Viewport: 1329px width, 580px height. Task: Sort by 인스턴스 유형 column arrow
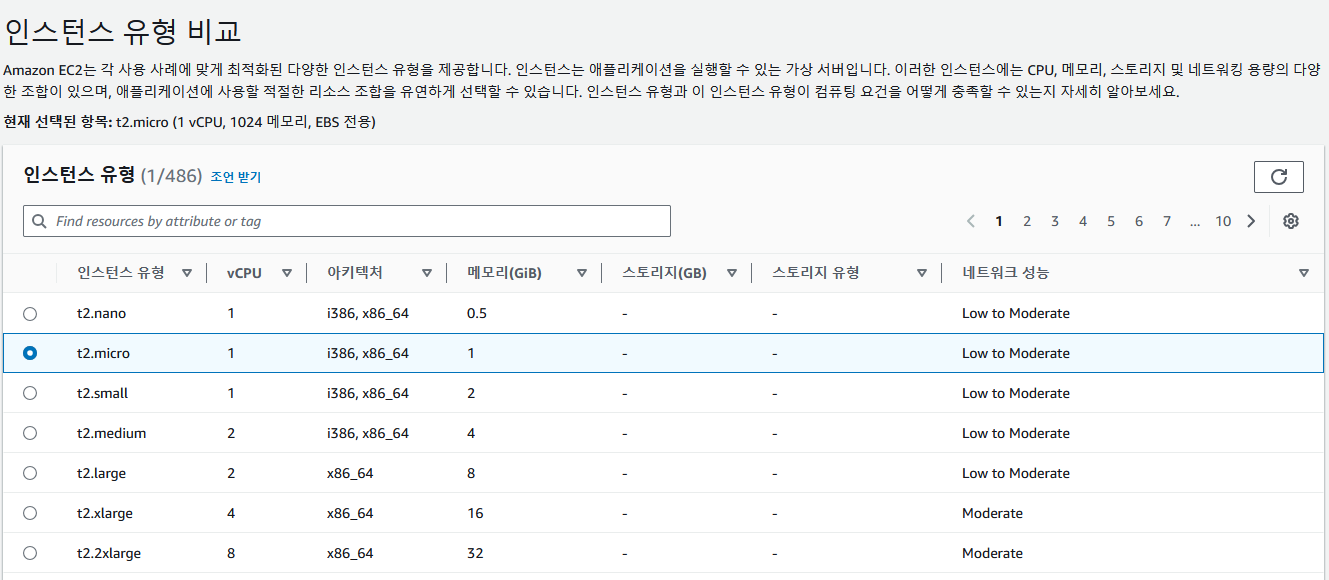pos(187,273)
